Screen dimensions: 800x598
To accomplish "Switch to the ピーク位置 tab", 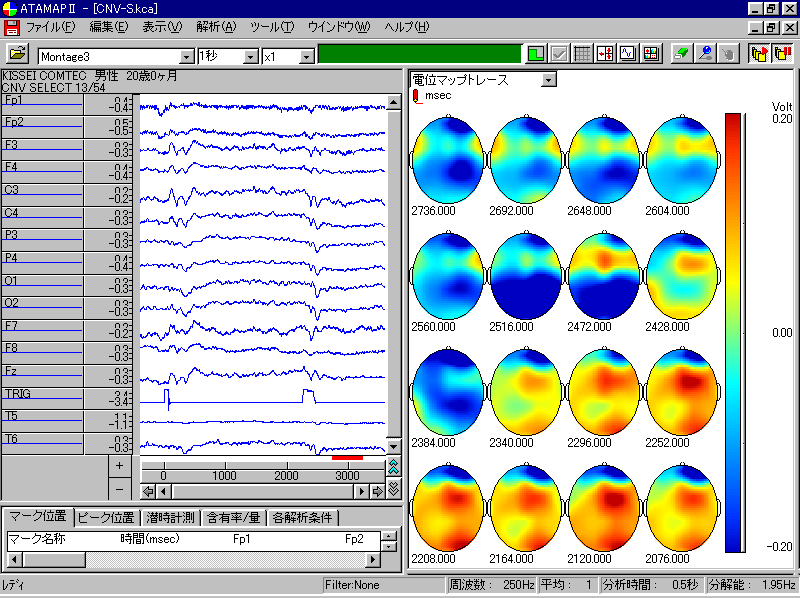I will [107, 517].
